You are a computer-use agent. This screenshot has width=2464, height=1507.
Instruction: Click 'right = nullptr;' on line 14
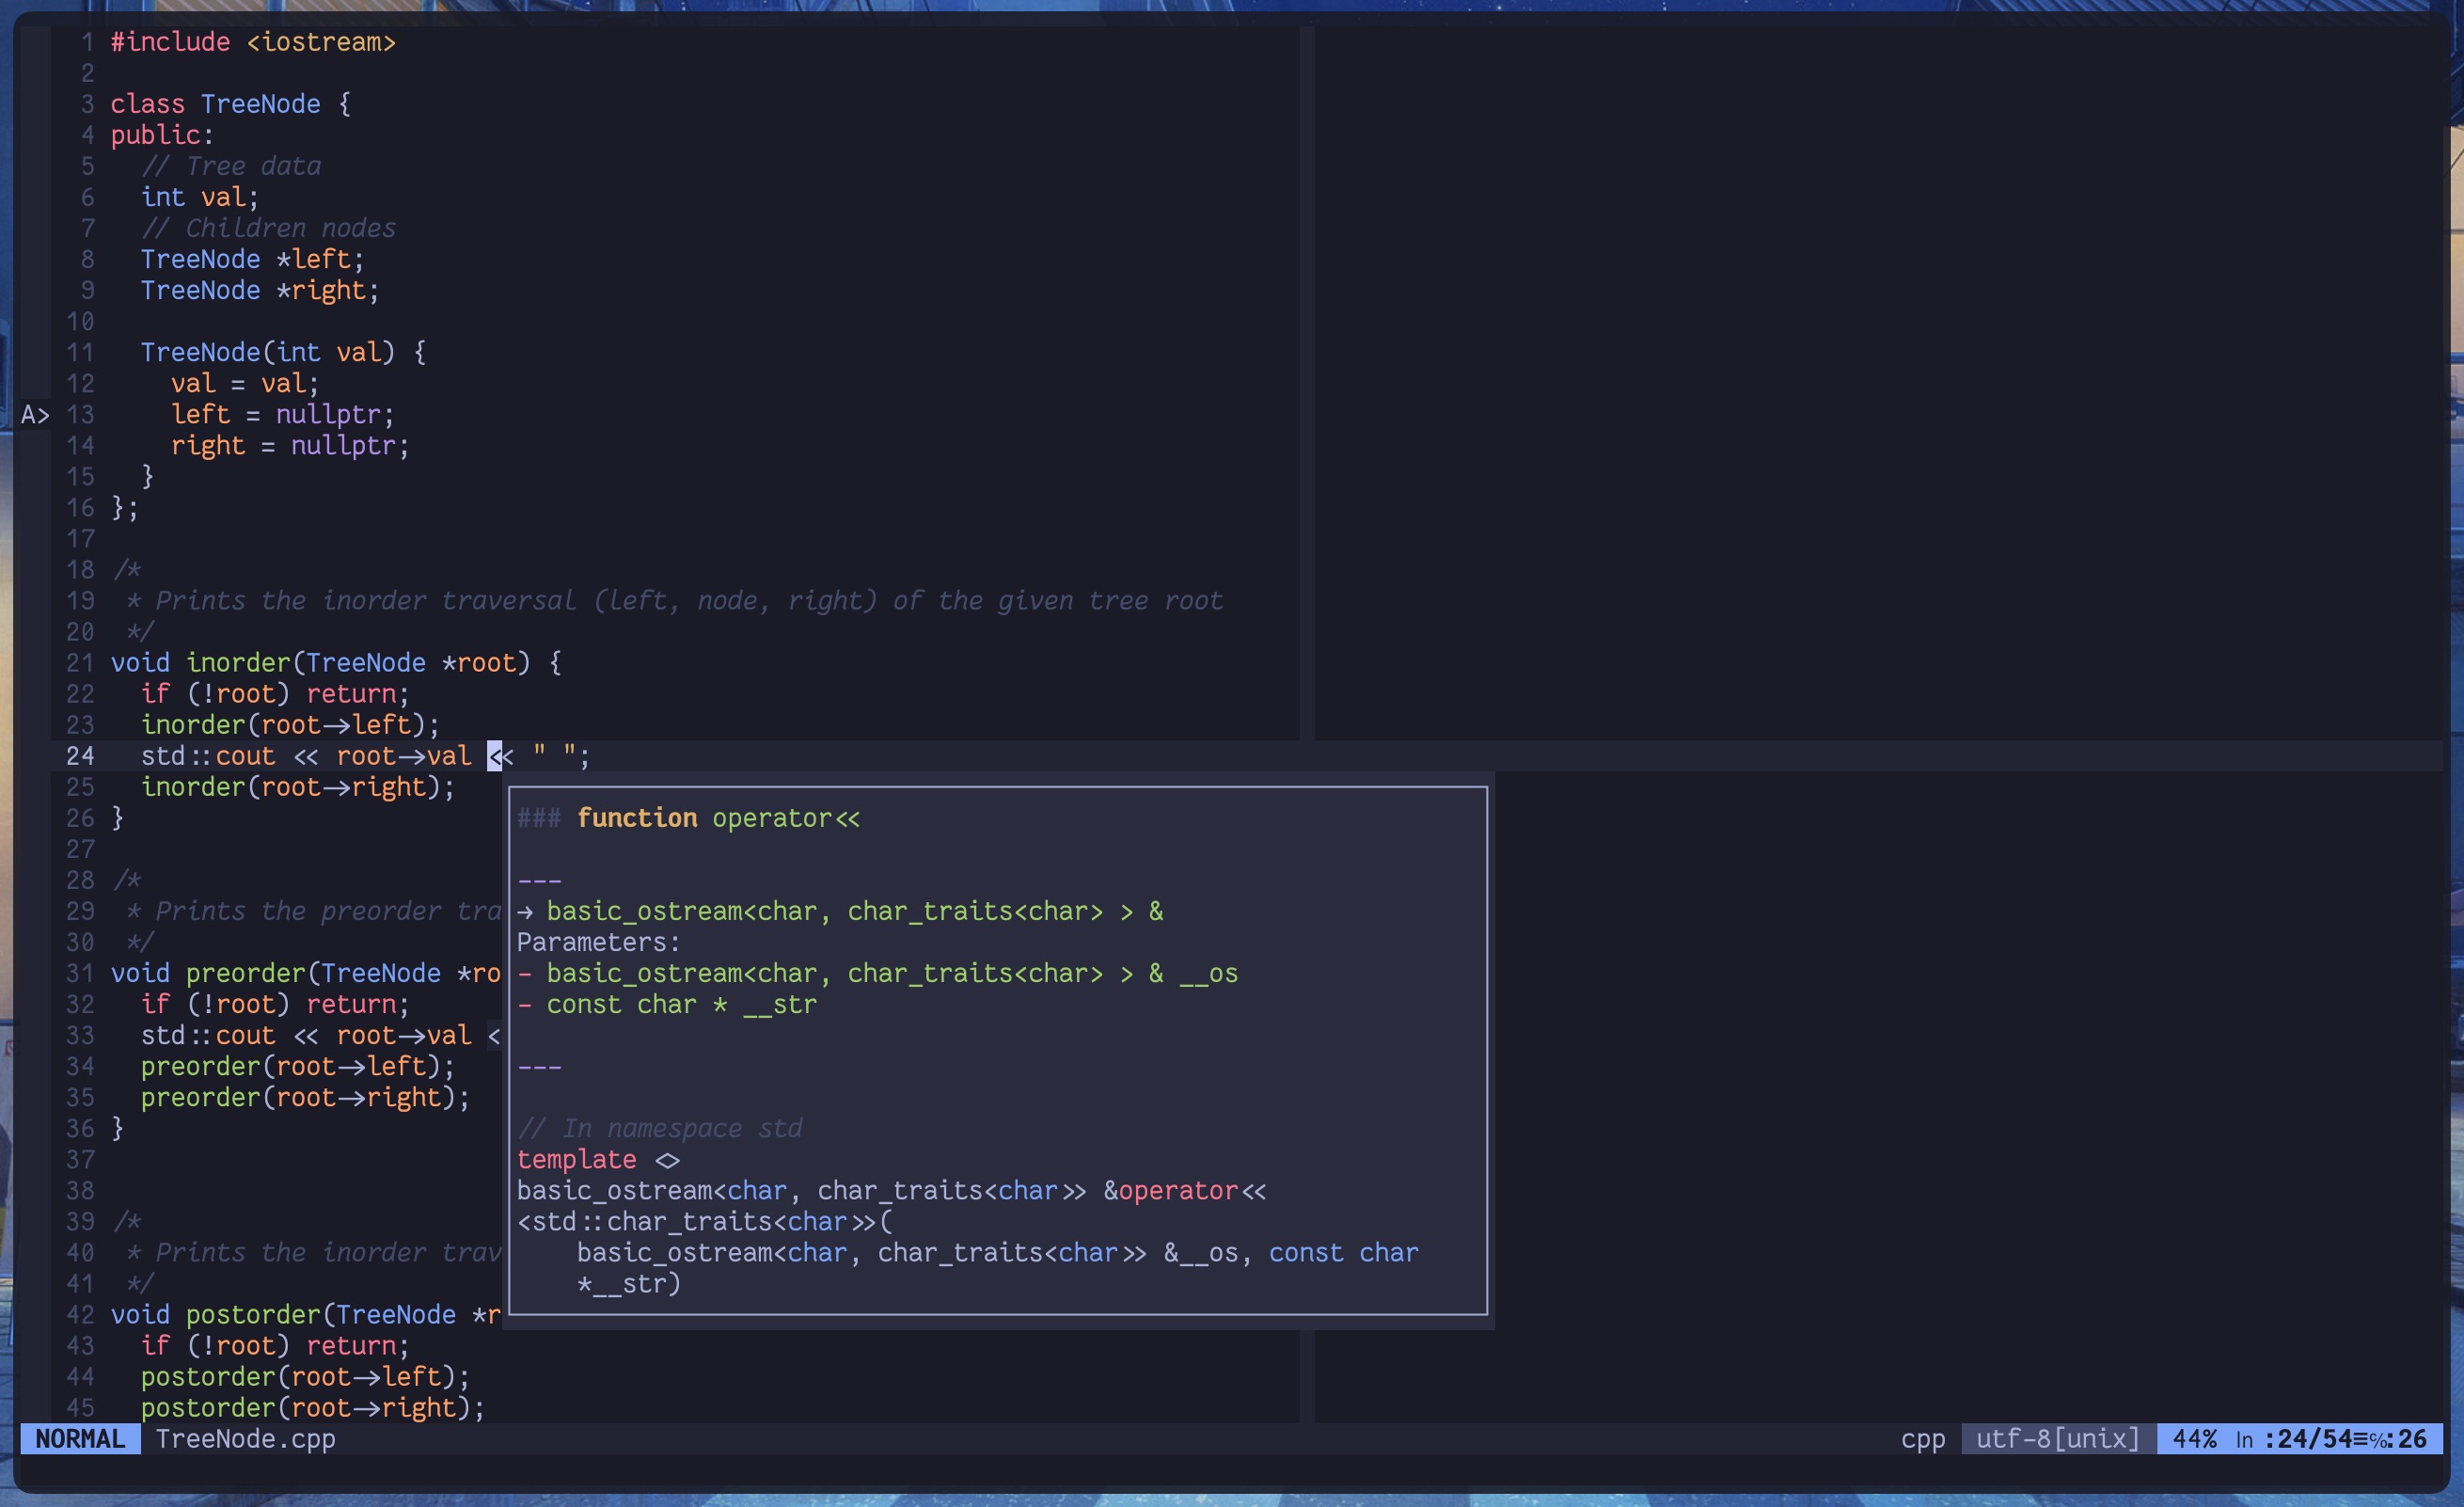[289, 445]
